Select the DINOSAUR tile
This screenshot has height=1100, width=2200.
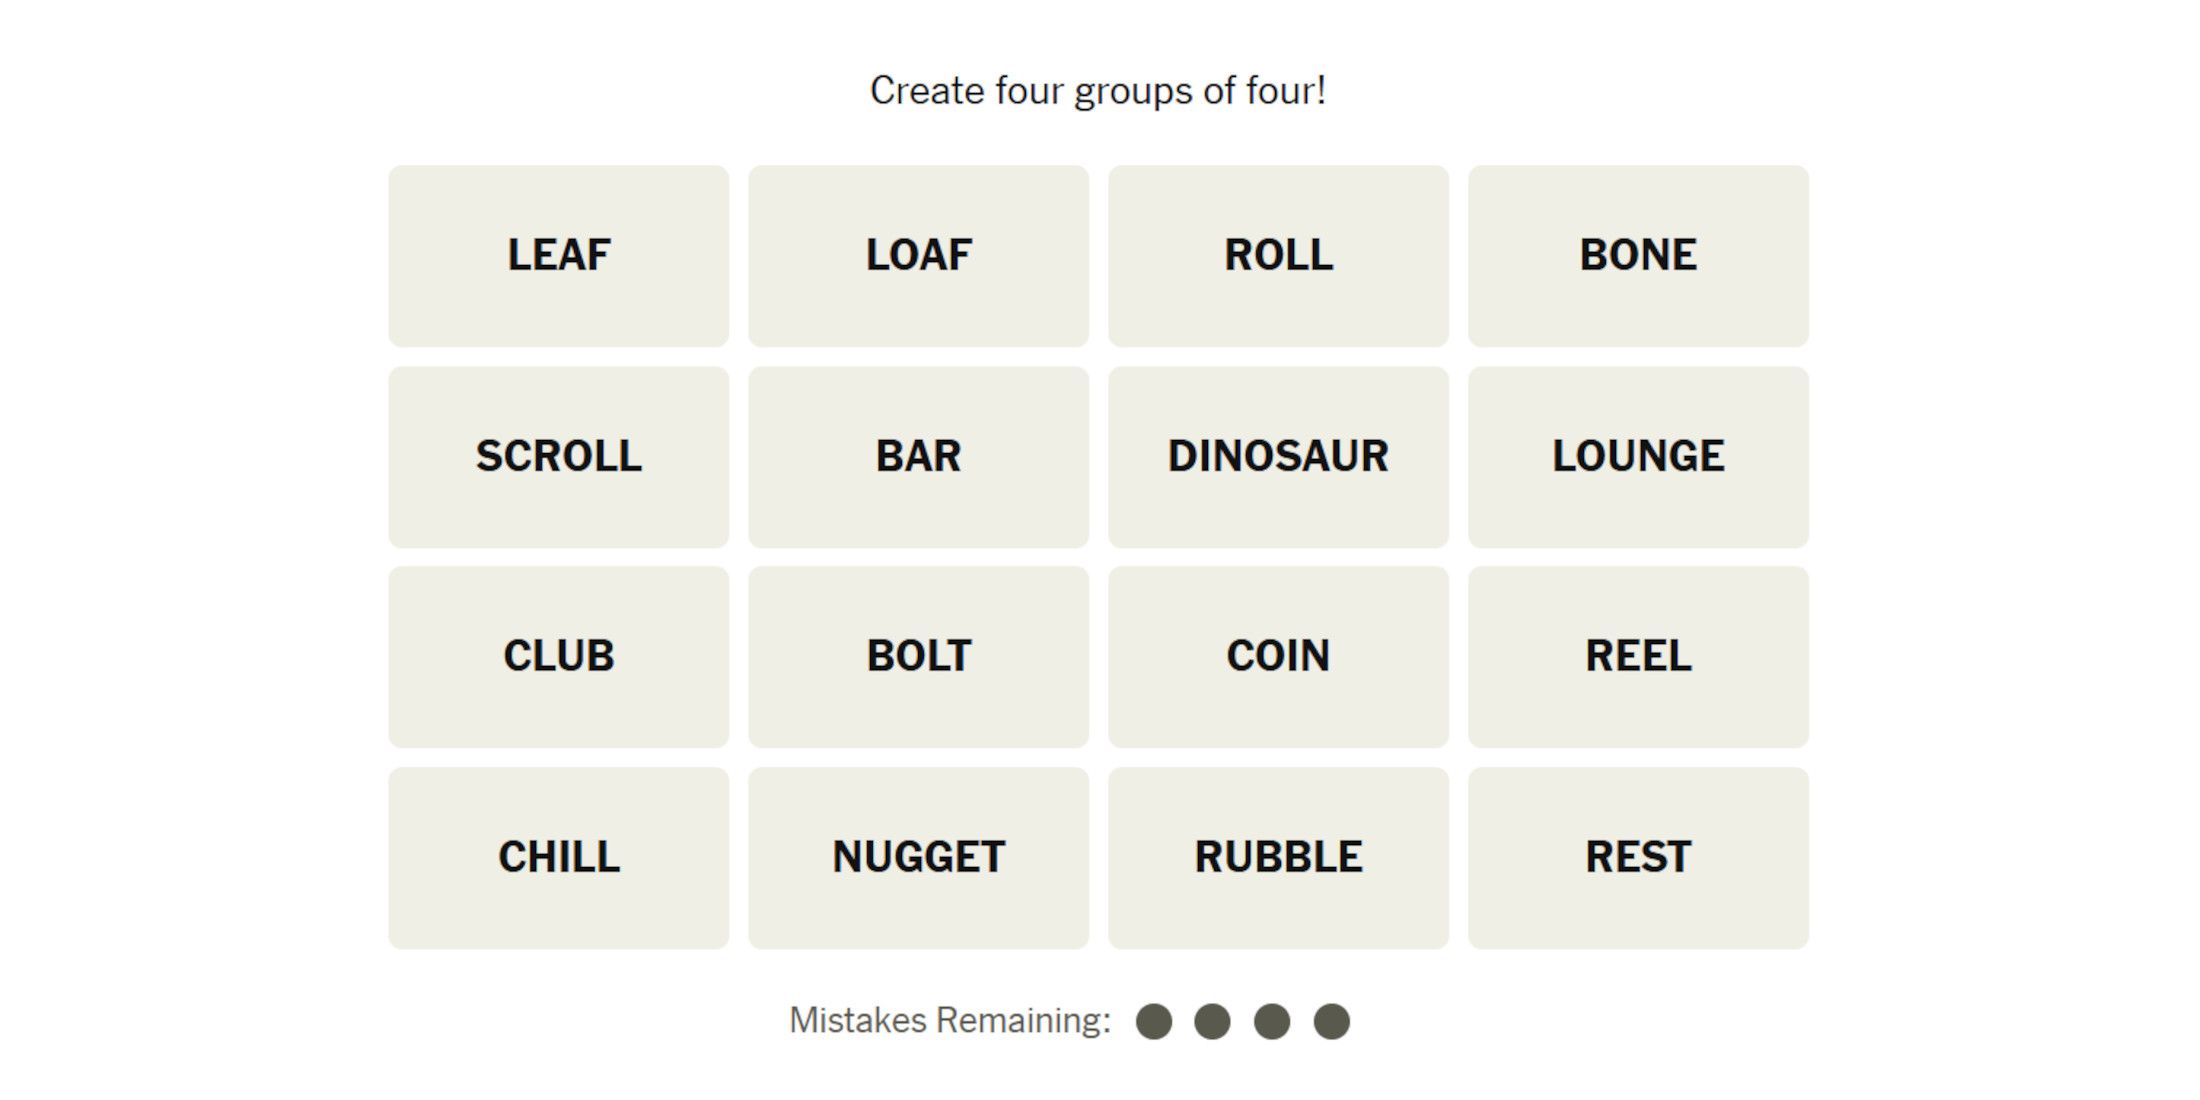pyautogui.click(x=1278, y=457)
